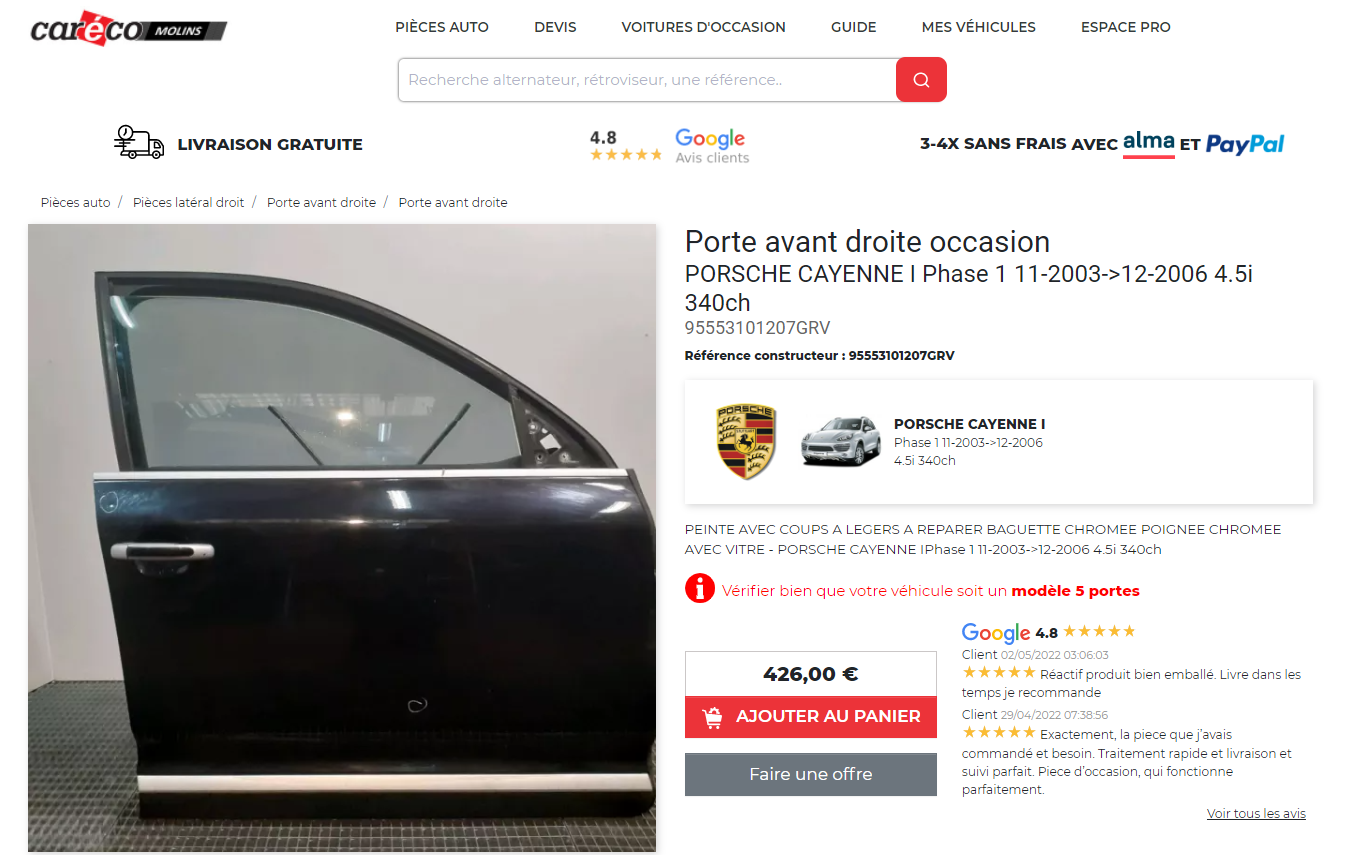
Task: Open the Devis menu item
Action: [555, 27]
